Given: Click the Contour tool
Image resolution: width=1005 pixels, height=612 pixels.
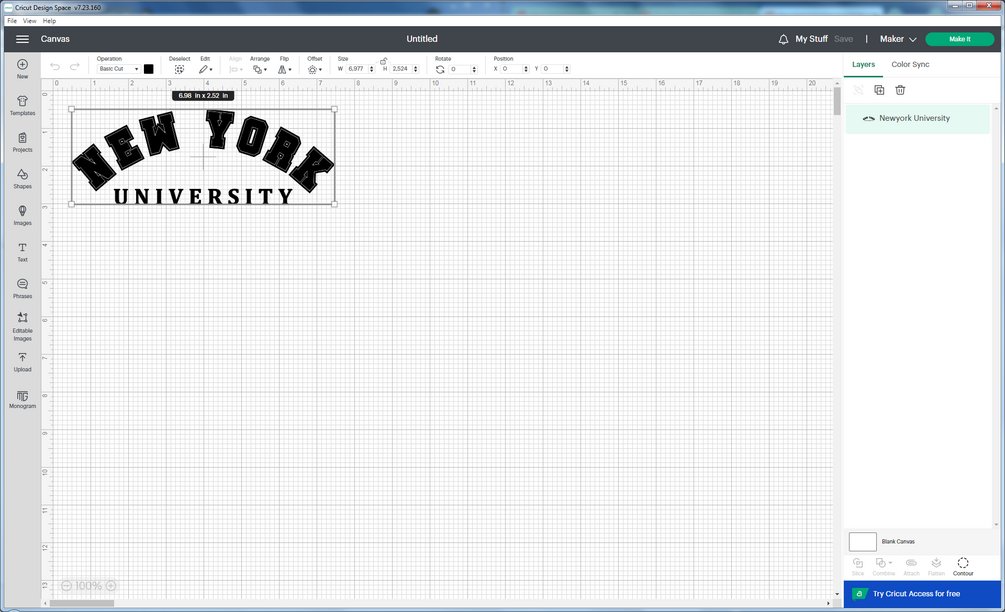Looking at the screenshot, I should [x=963, y=567].
